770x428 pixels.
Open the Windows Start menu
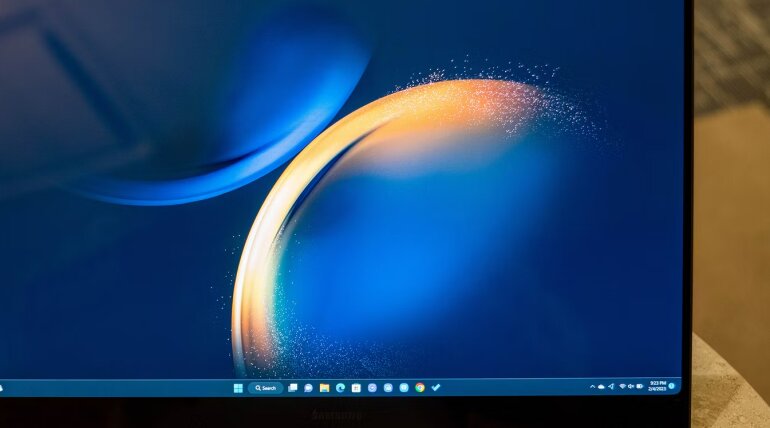(238, 388)
